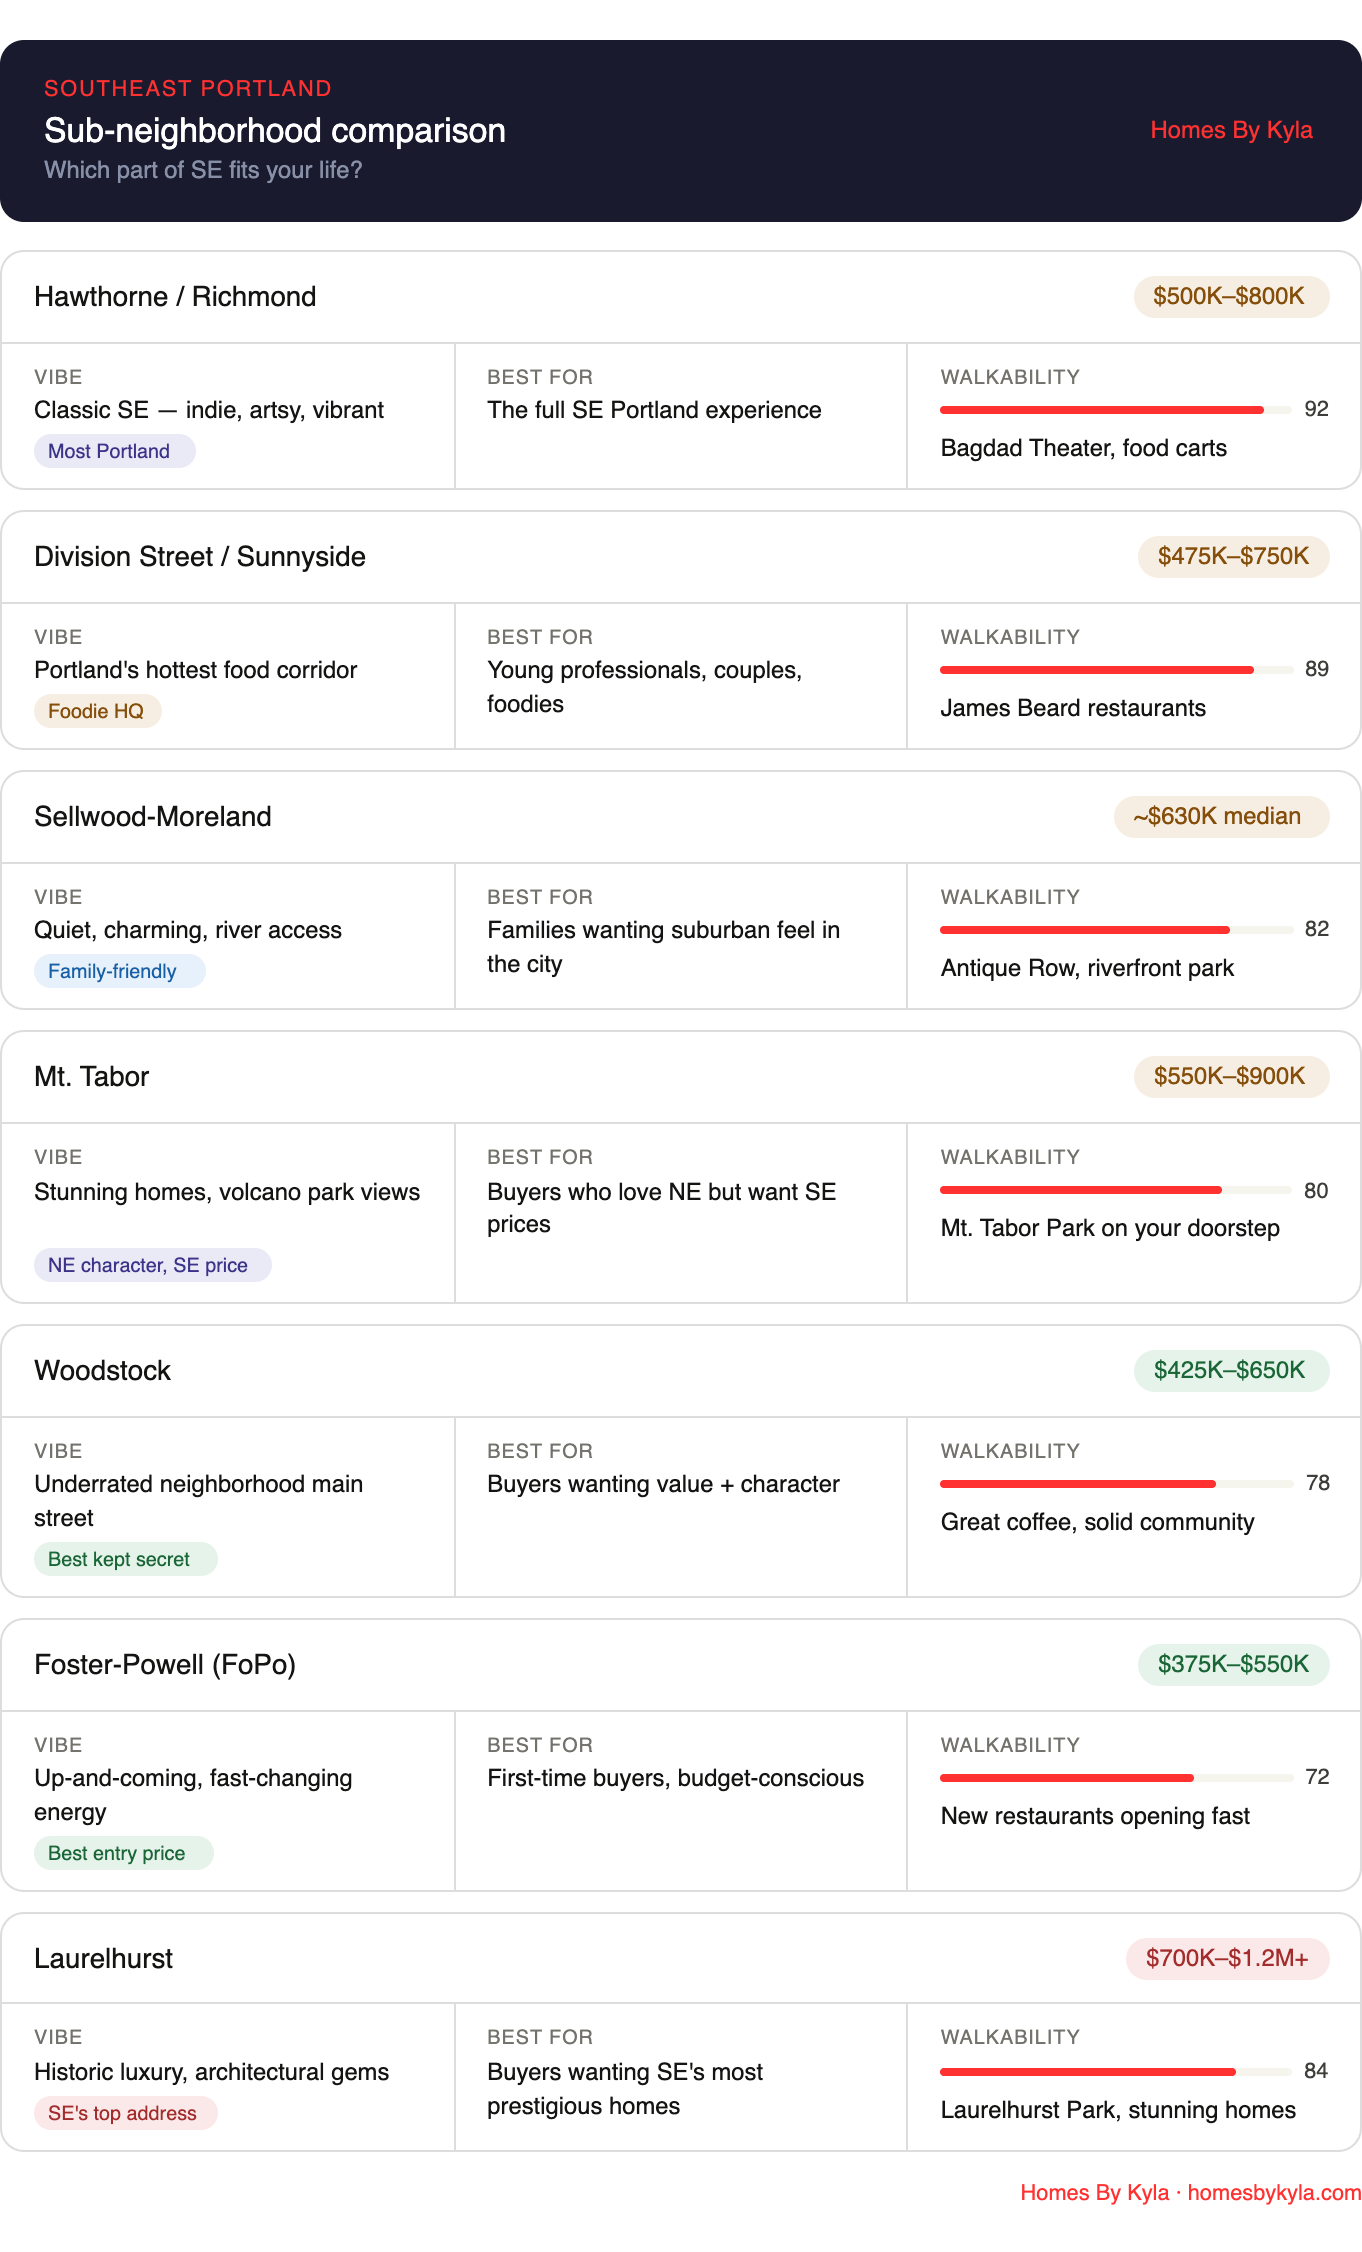Click Laurelhurst walkability bar showing 84

coord(1116,2071)
